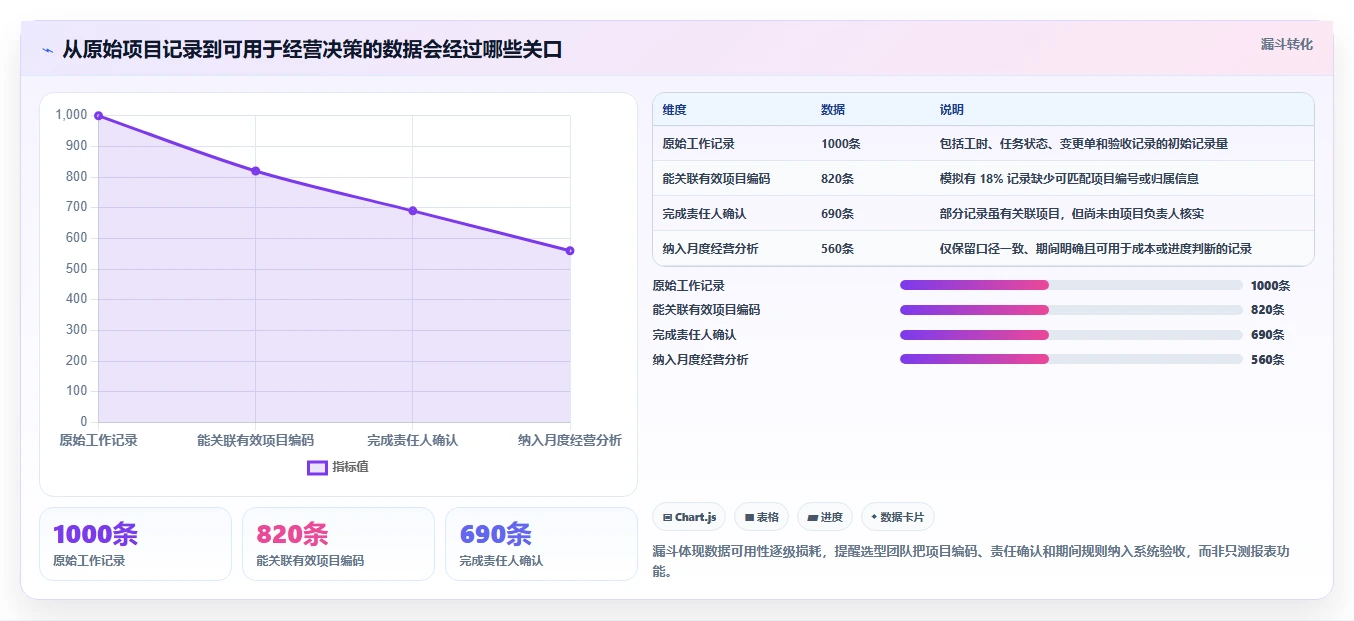1354x621 pixels.
Task: Click the 1000条 value beside progress bar
Action: pyautogui.click(x=1270, y=285)
